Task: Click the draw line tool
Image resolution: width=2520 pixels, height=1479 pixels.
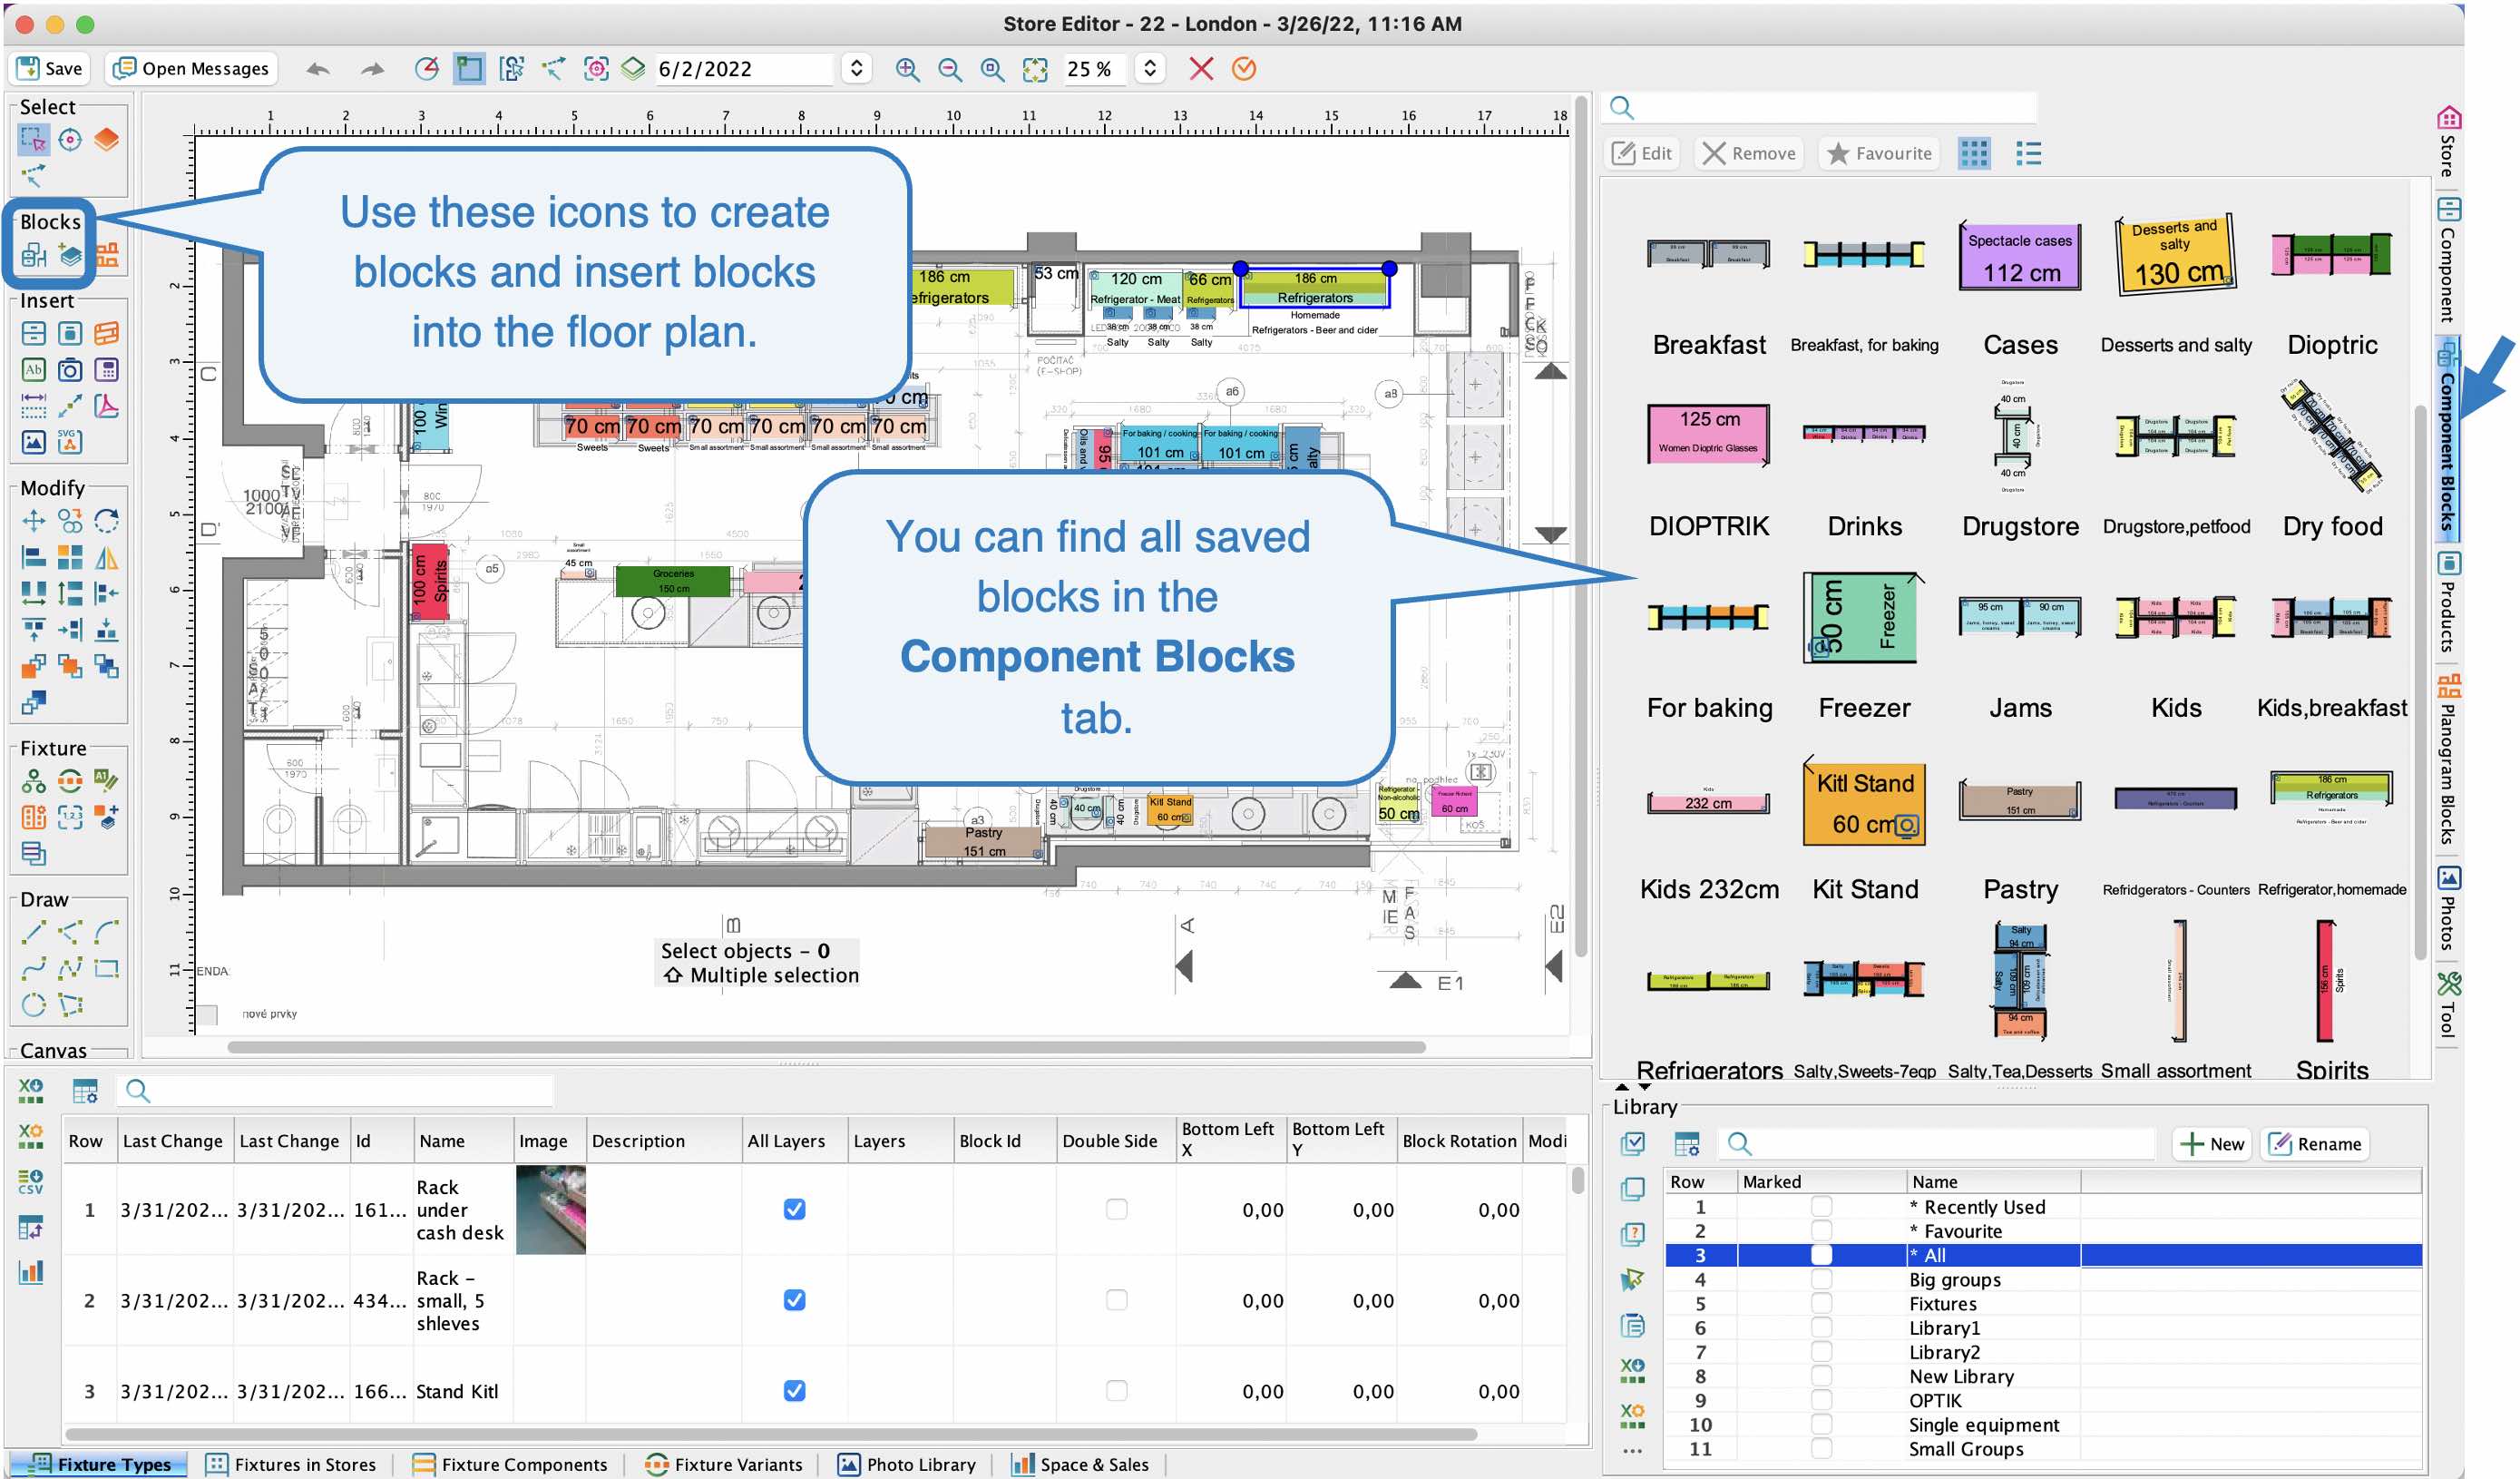Action: [33, 932]
